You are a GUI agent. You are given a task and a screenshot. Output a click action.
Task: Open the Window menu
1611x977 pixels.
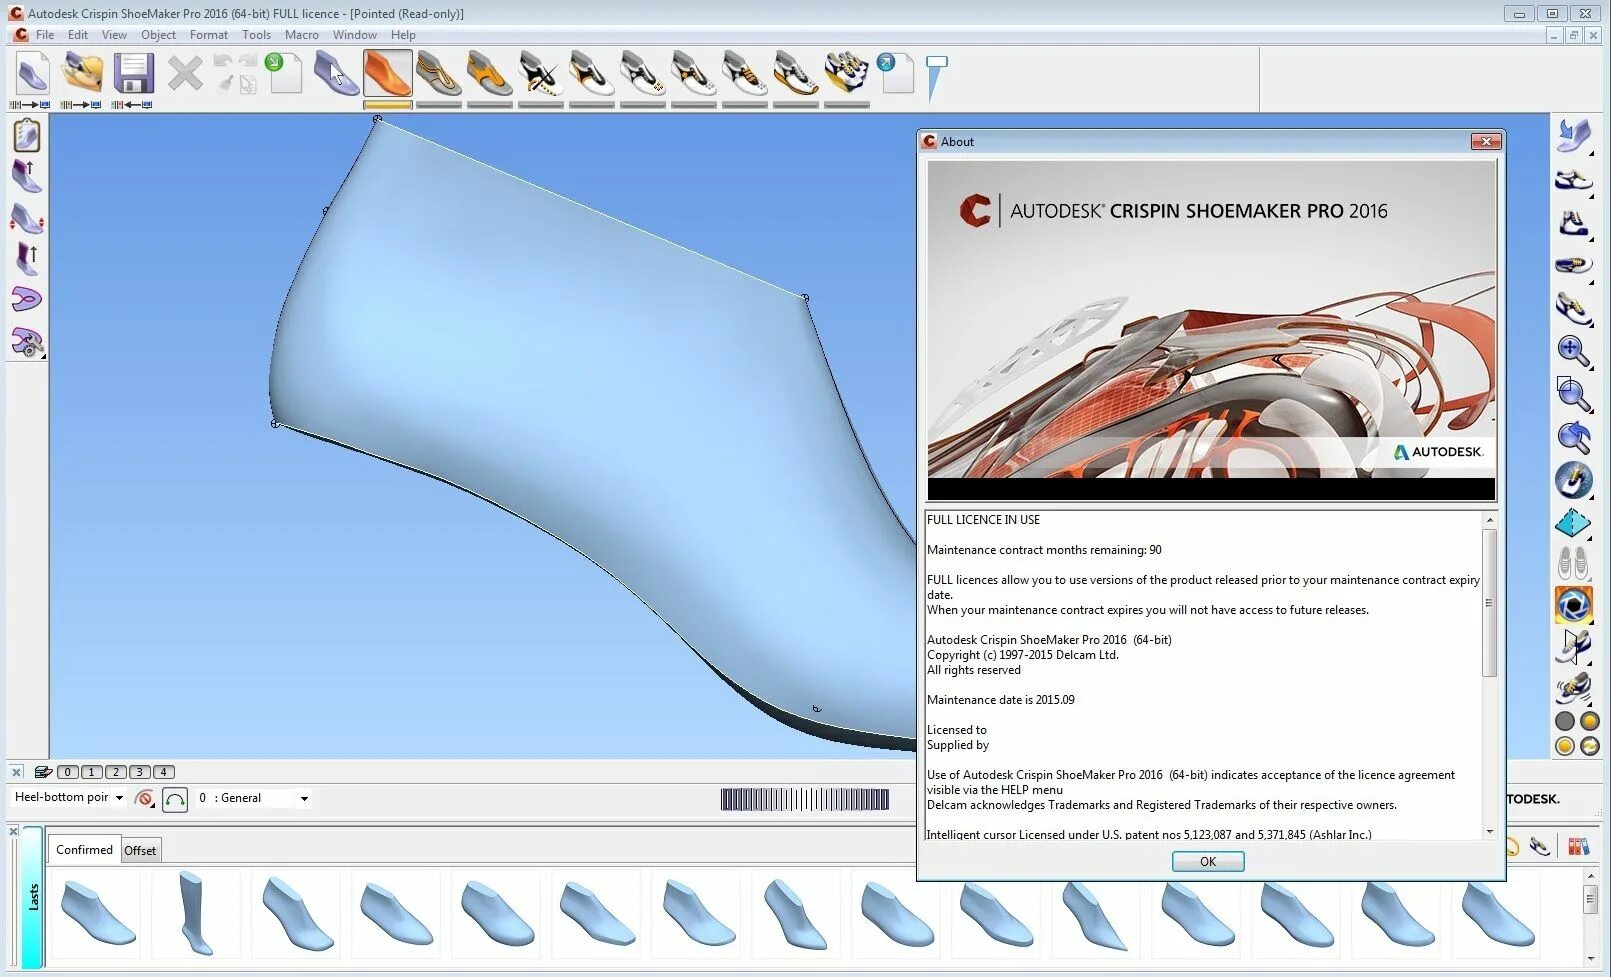point(355,34)
